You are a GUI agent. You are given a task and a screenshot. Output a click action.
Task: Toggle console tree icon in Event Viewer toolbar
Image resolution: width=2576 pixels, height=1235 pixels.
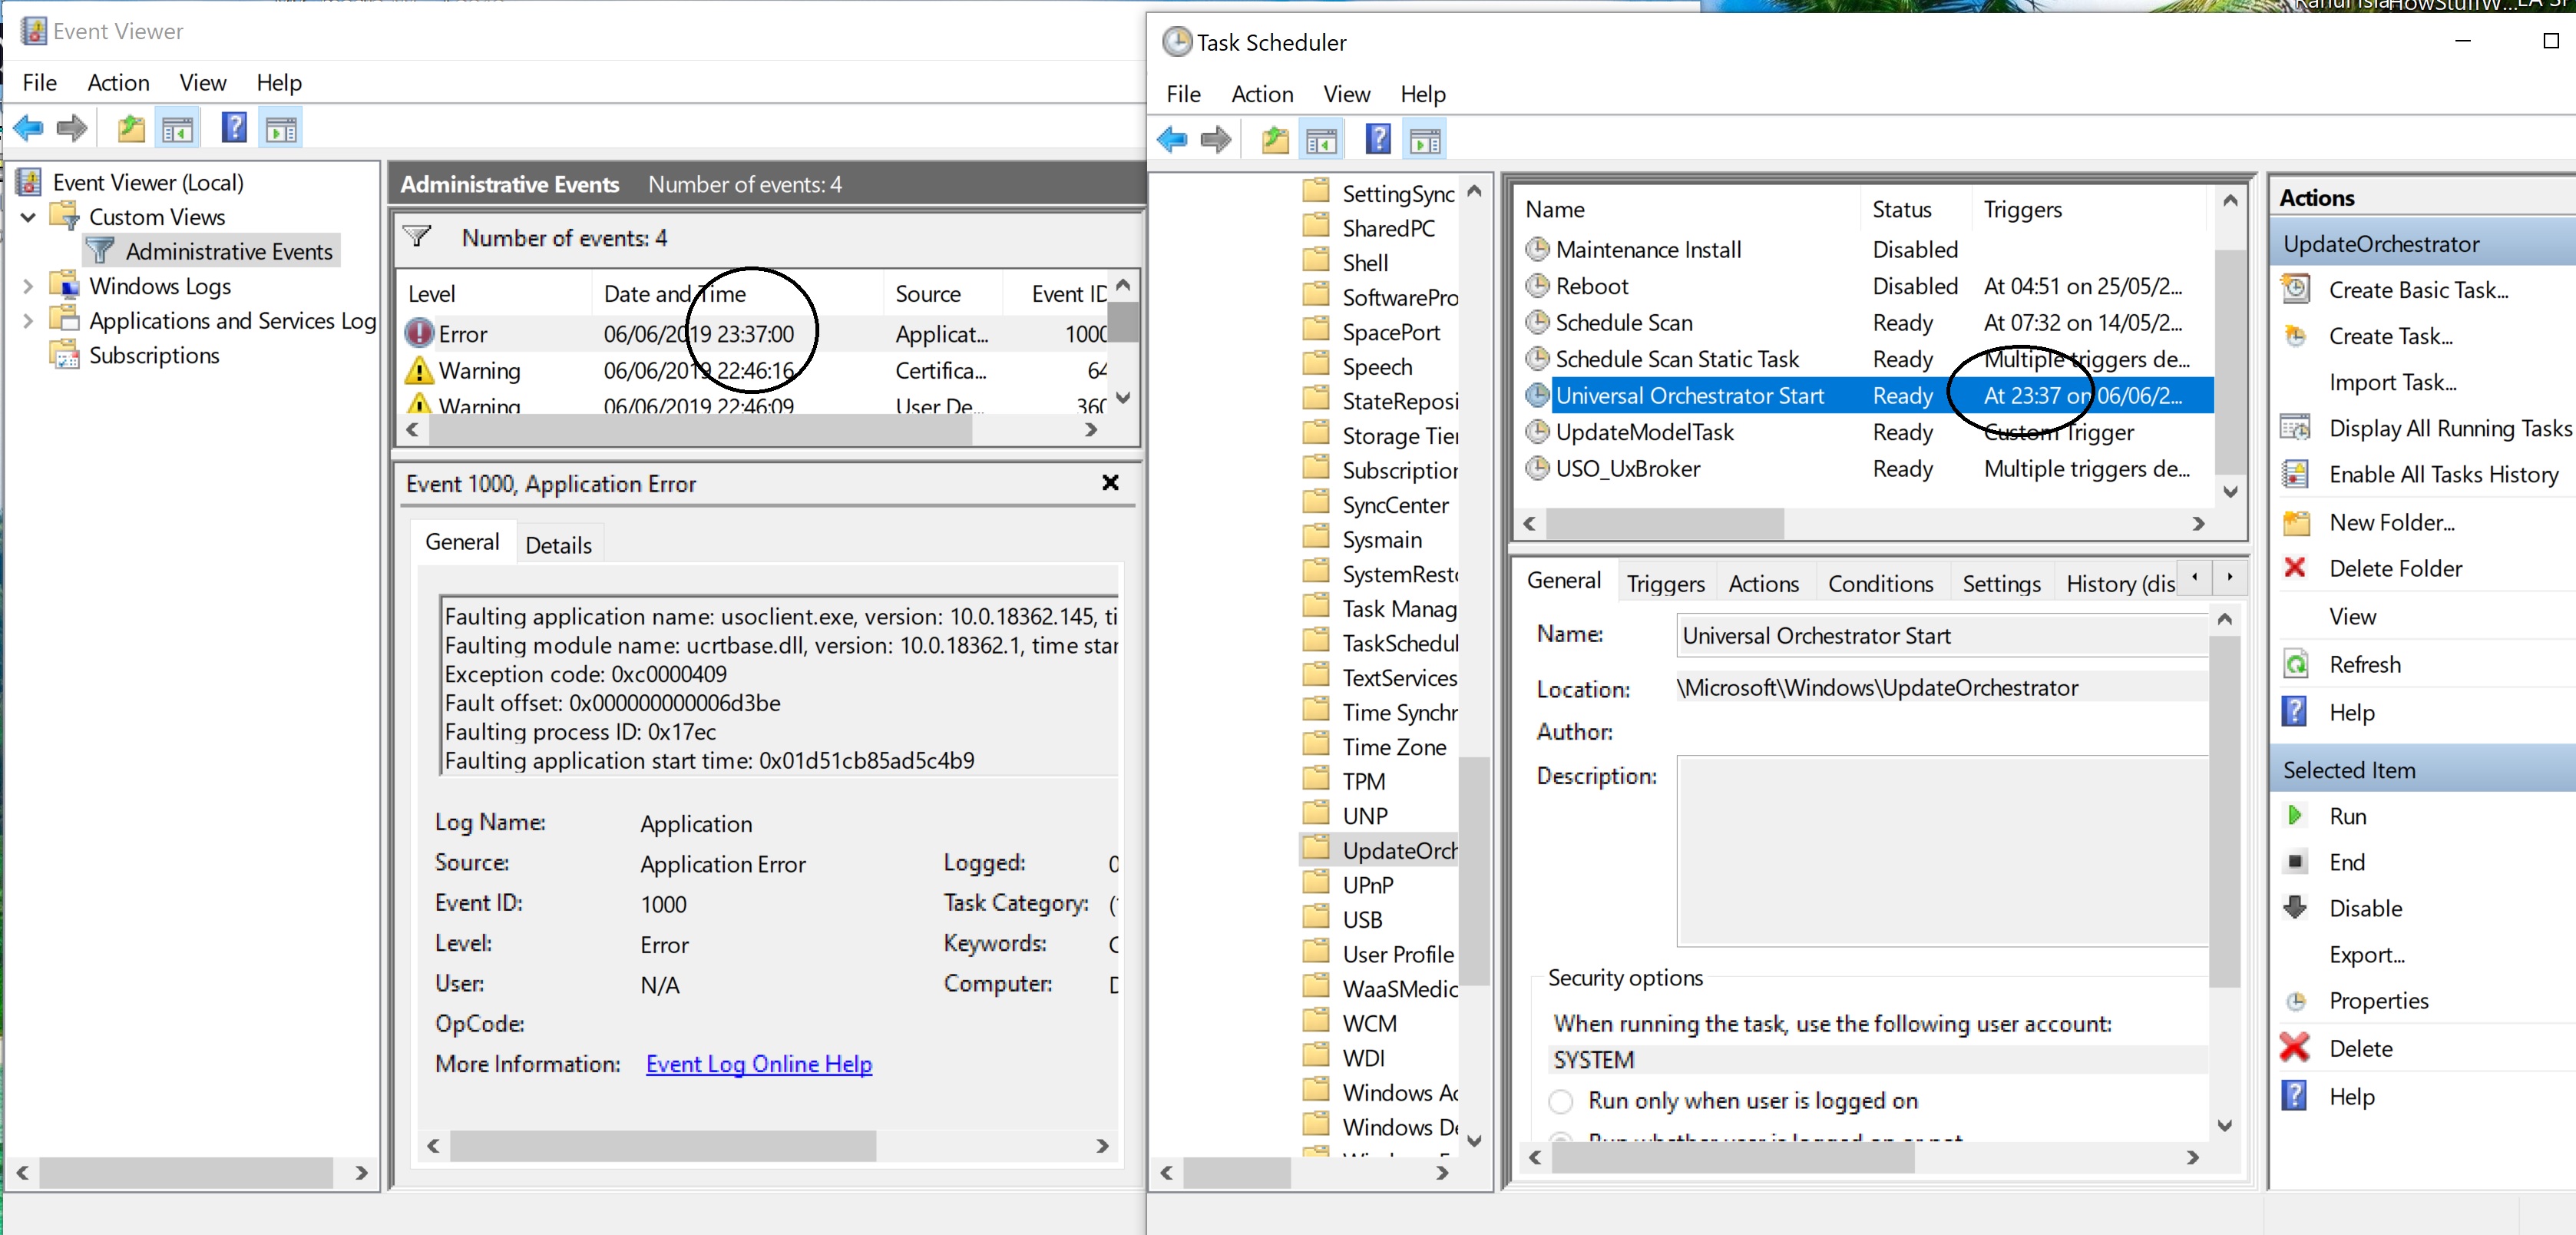(x=178, y=128)
